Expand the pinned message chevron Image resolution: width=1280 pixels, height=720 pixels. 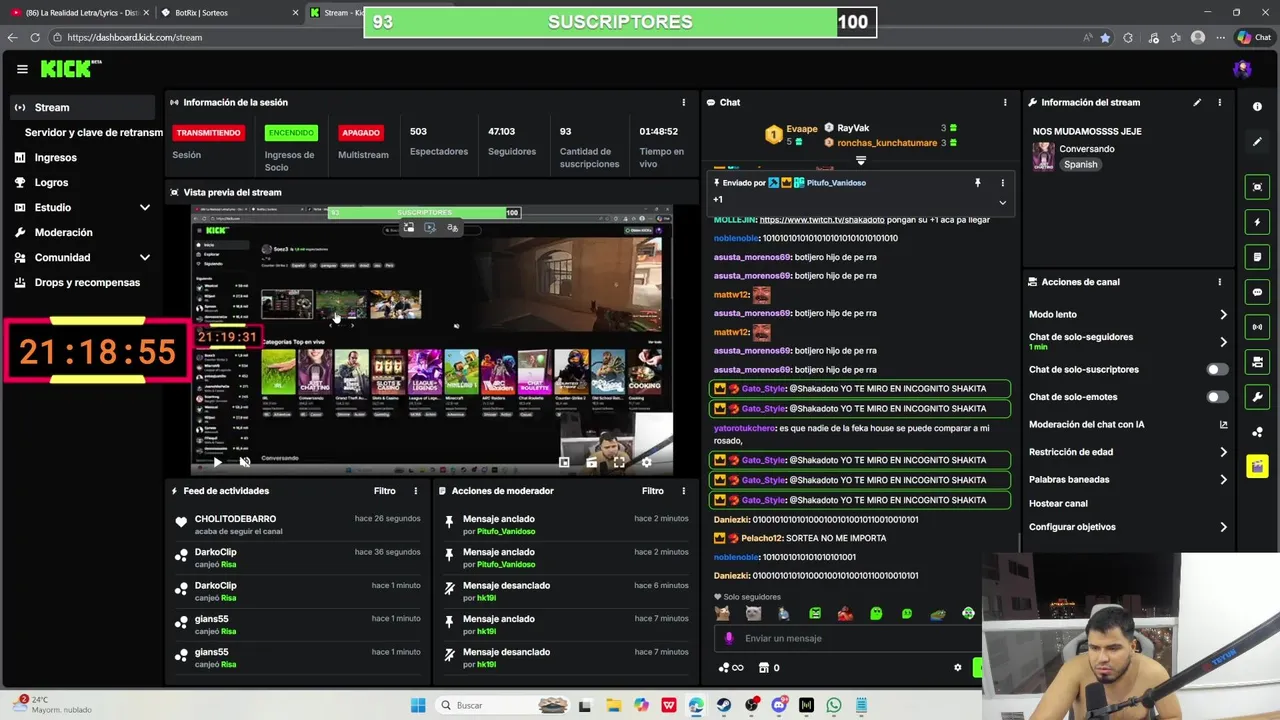(1002, 202)
